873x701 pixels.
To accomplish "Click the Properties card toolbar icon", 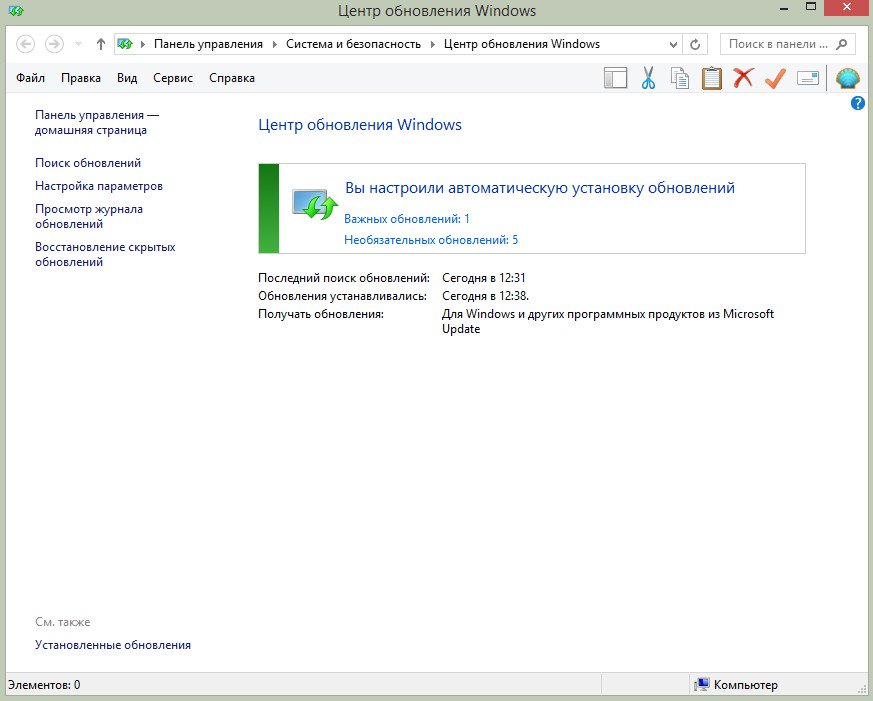I will coord(807,78).
